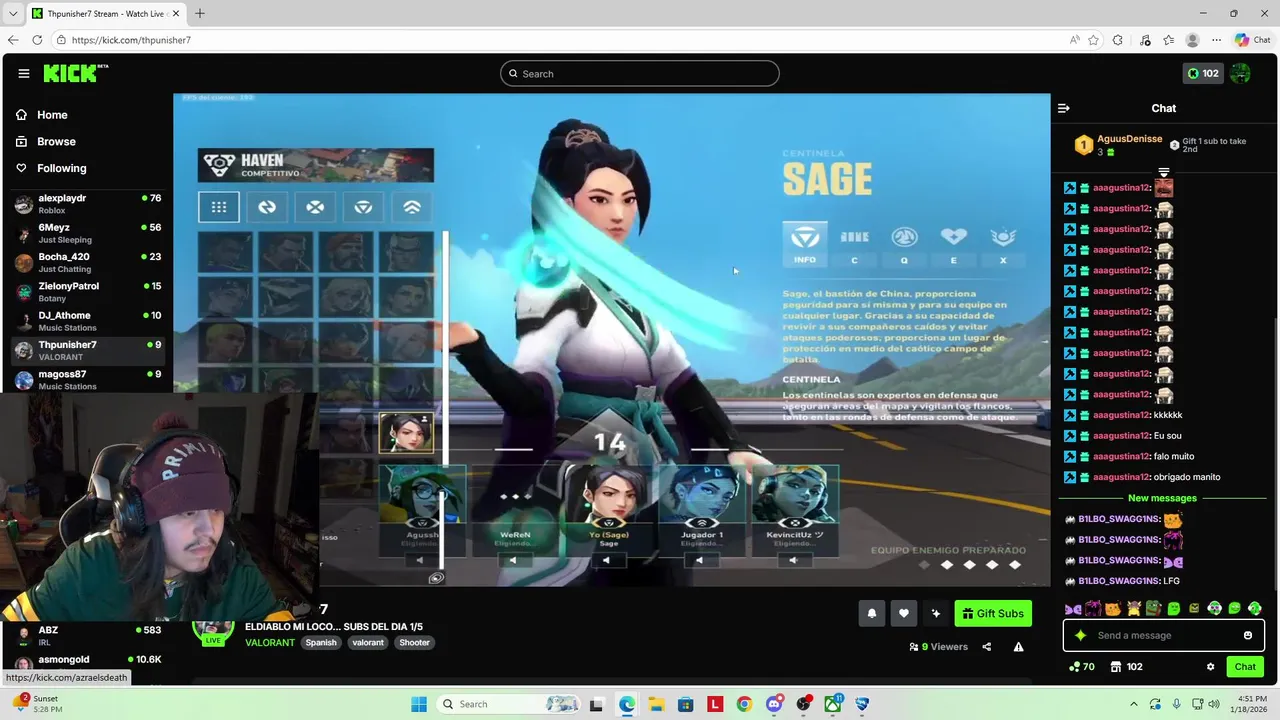The height and width of the screenshot is (720, 1280).
Task: Open DJ_Athome channel from sidebar
Action: point(87,321)
